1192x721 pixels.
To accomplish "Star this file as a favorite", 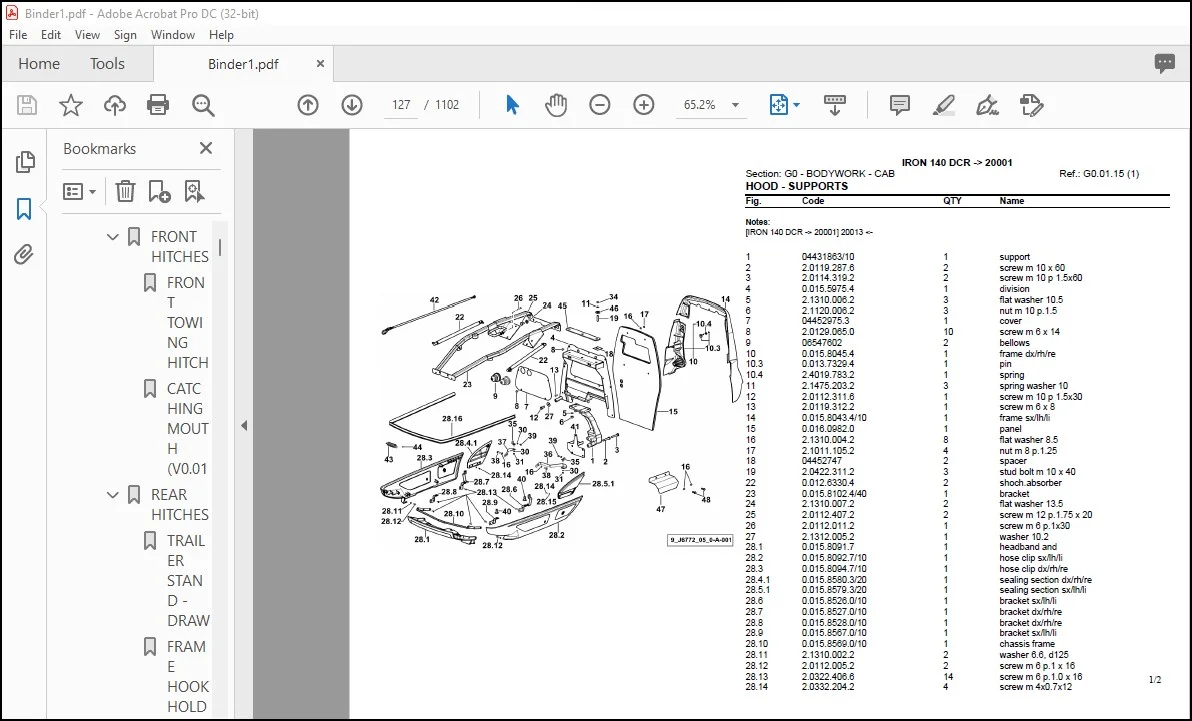I will pyautogui.click(x=71, y=105).
